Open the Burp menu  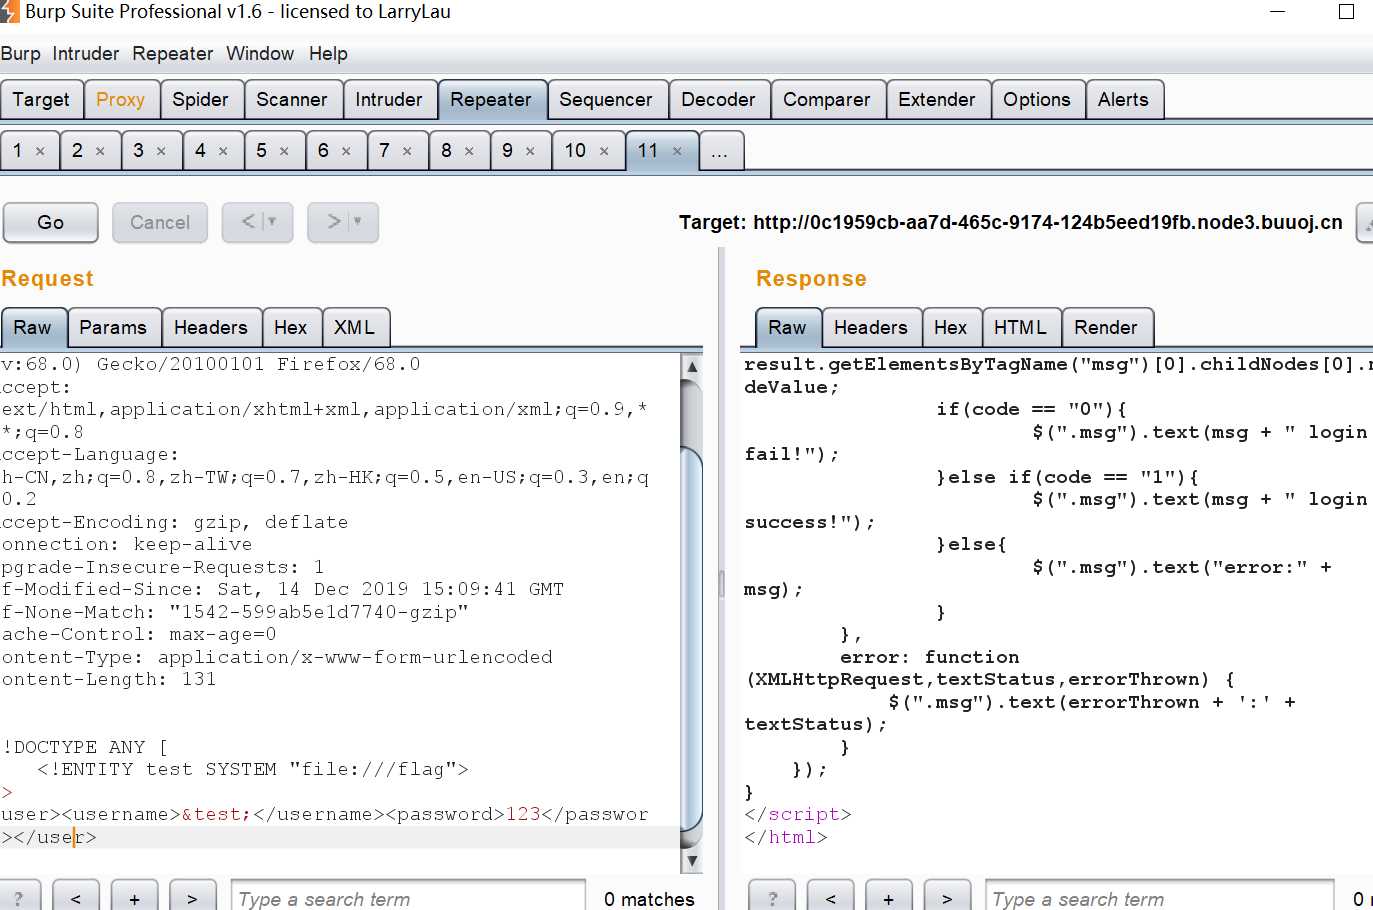tap(21, 54)
